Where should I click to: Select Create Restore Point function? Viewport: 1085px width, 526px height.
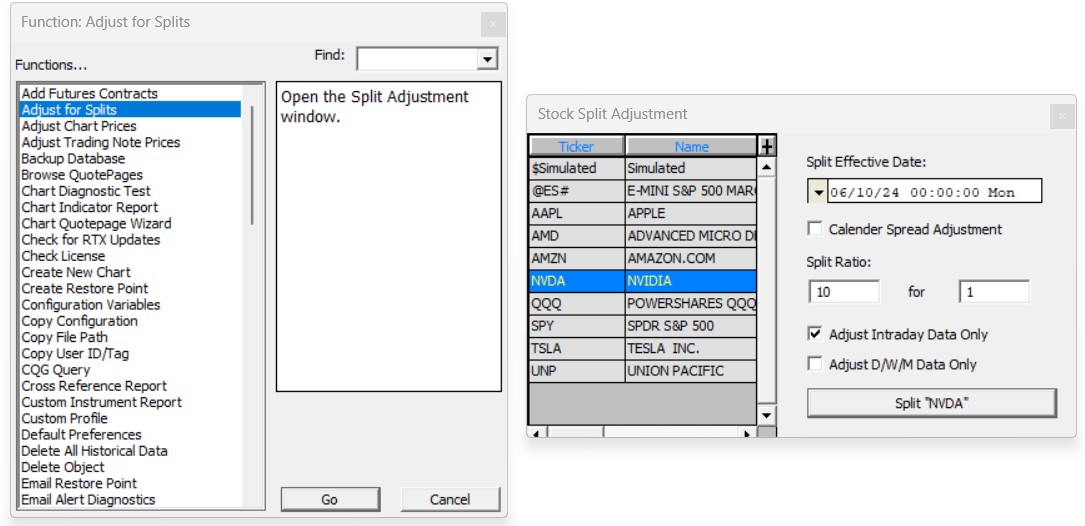pyautogui.click(x=85, y=288)
